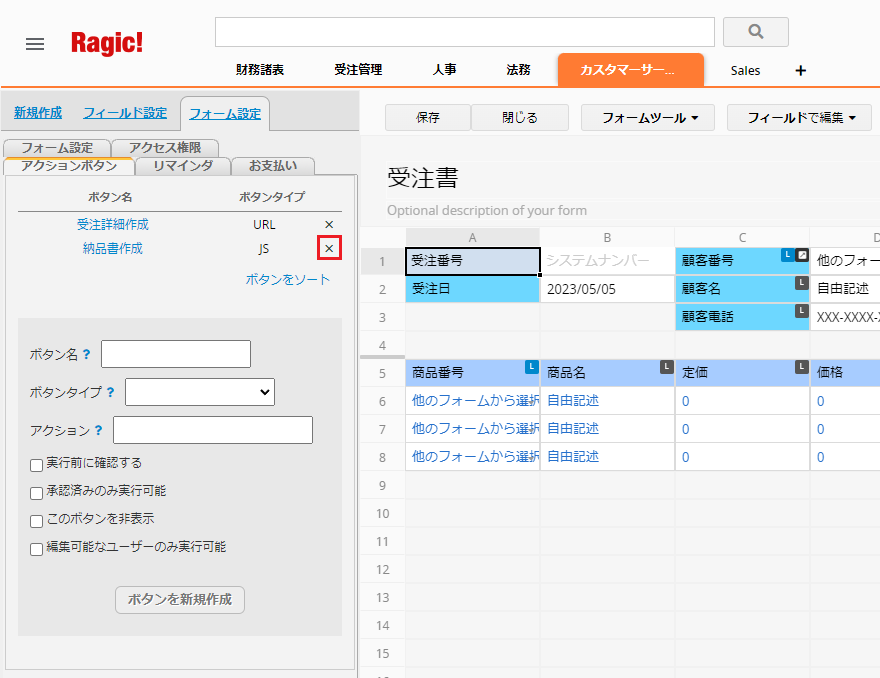Open the hamburger menu icon
This screenshot has width=880, height=678.
click(x=35, y=44)
